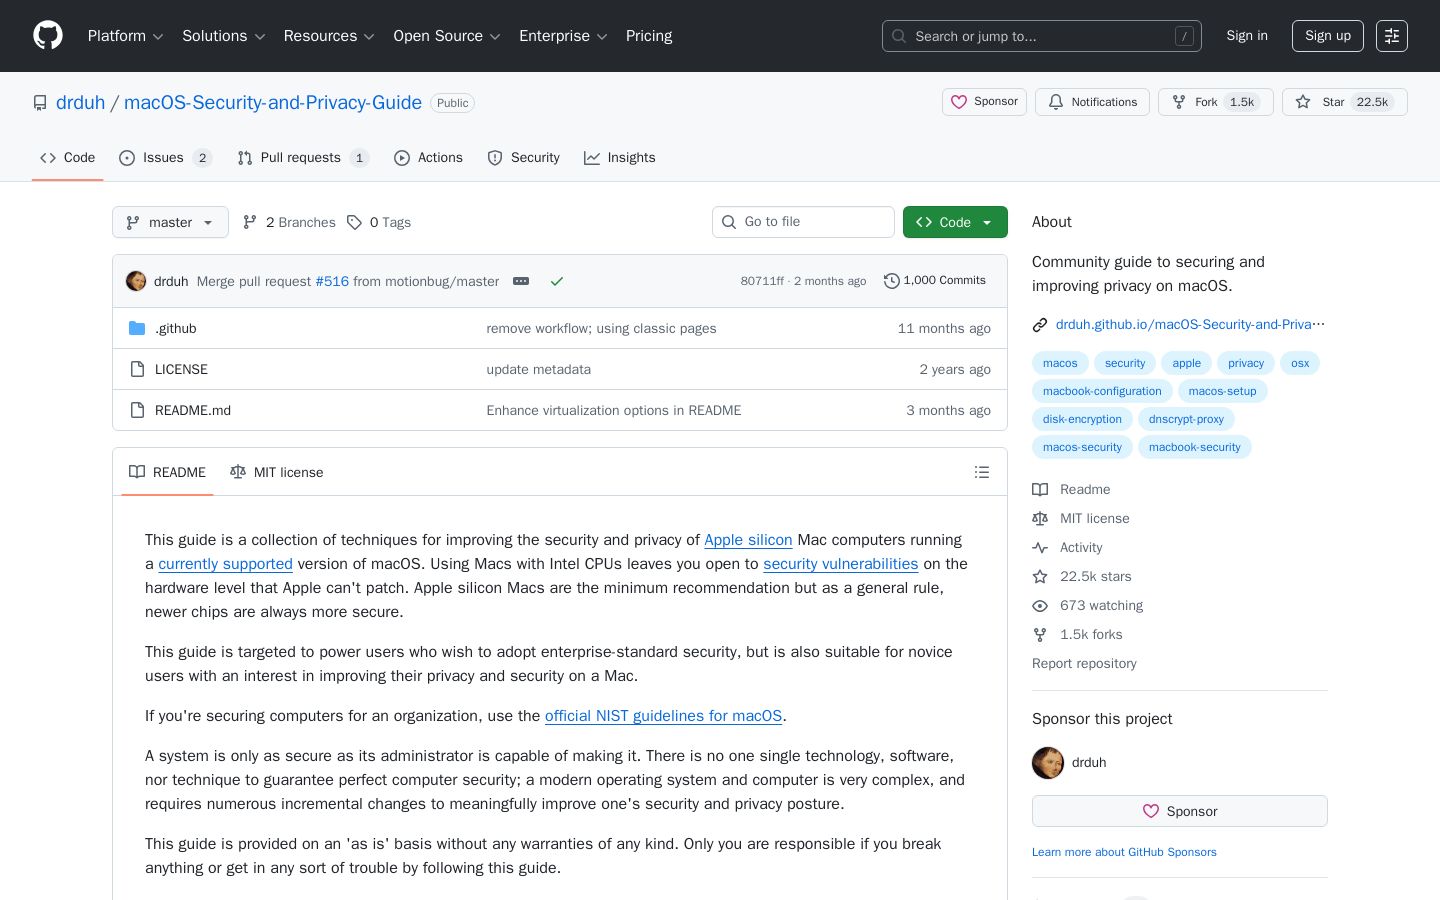Screen dimensions: 1440x900
Task: Select the README tab in file viewer
Action: tap(167, 472)
